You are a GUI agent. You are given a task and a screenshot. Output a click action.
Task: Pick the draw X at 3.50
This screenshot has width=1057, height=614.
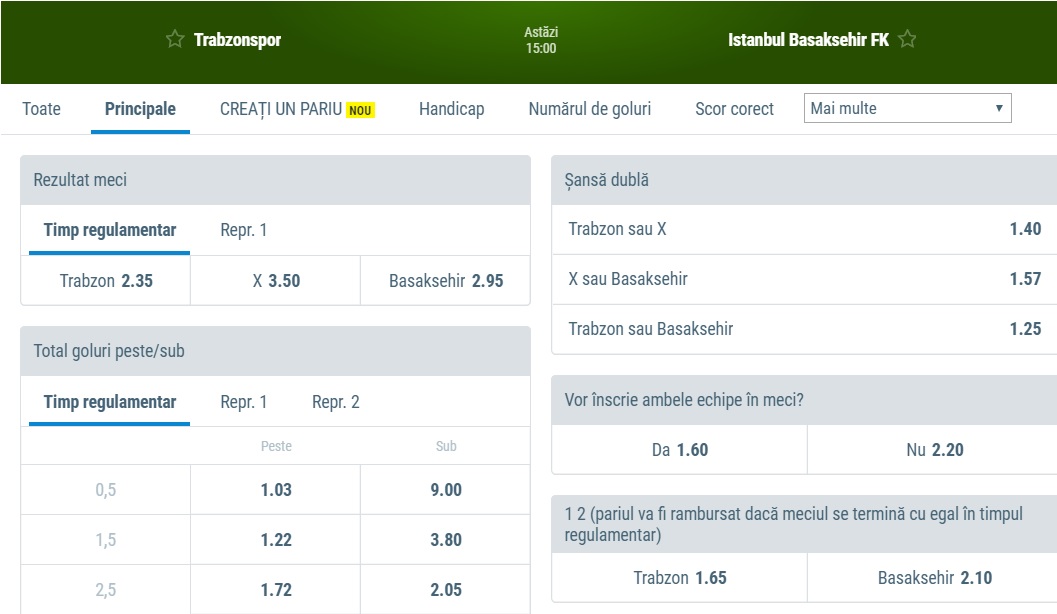coord(276,281)
